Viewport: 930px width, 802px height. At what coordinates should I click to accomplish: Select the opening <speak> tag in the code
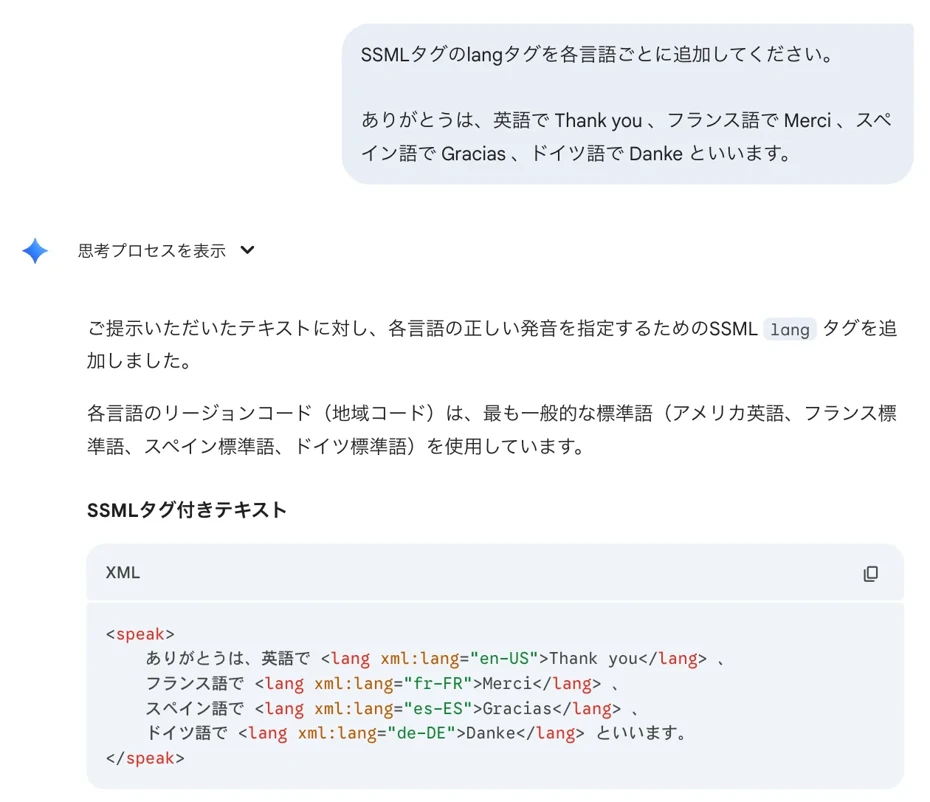[140, 633]
